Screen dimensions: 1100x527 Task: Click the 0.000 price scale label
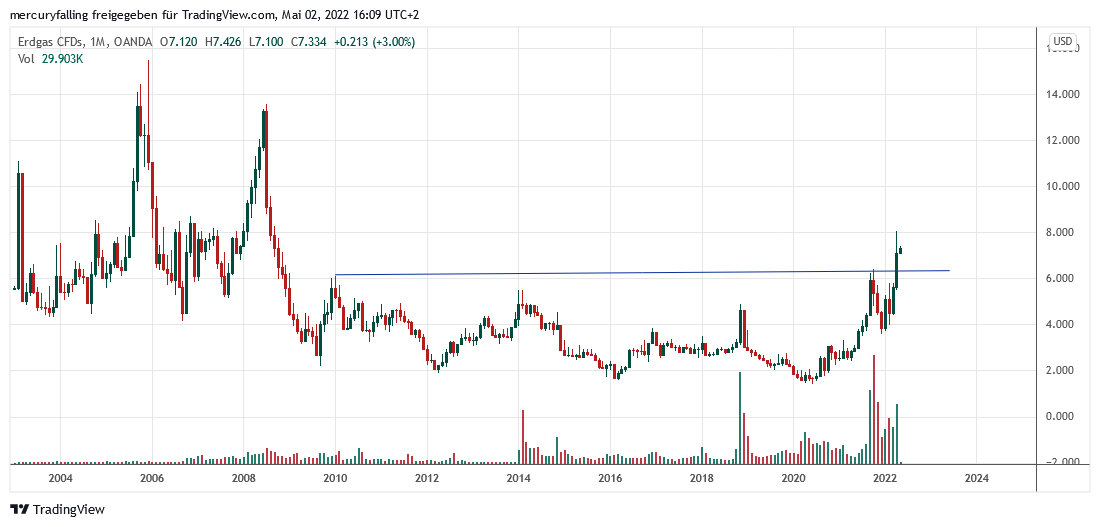[x=1063, y=417]
